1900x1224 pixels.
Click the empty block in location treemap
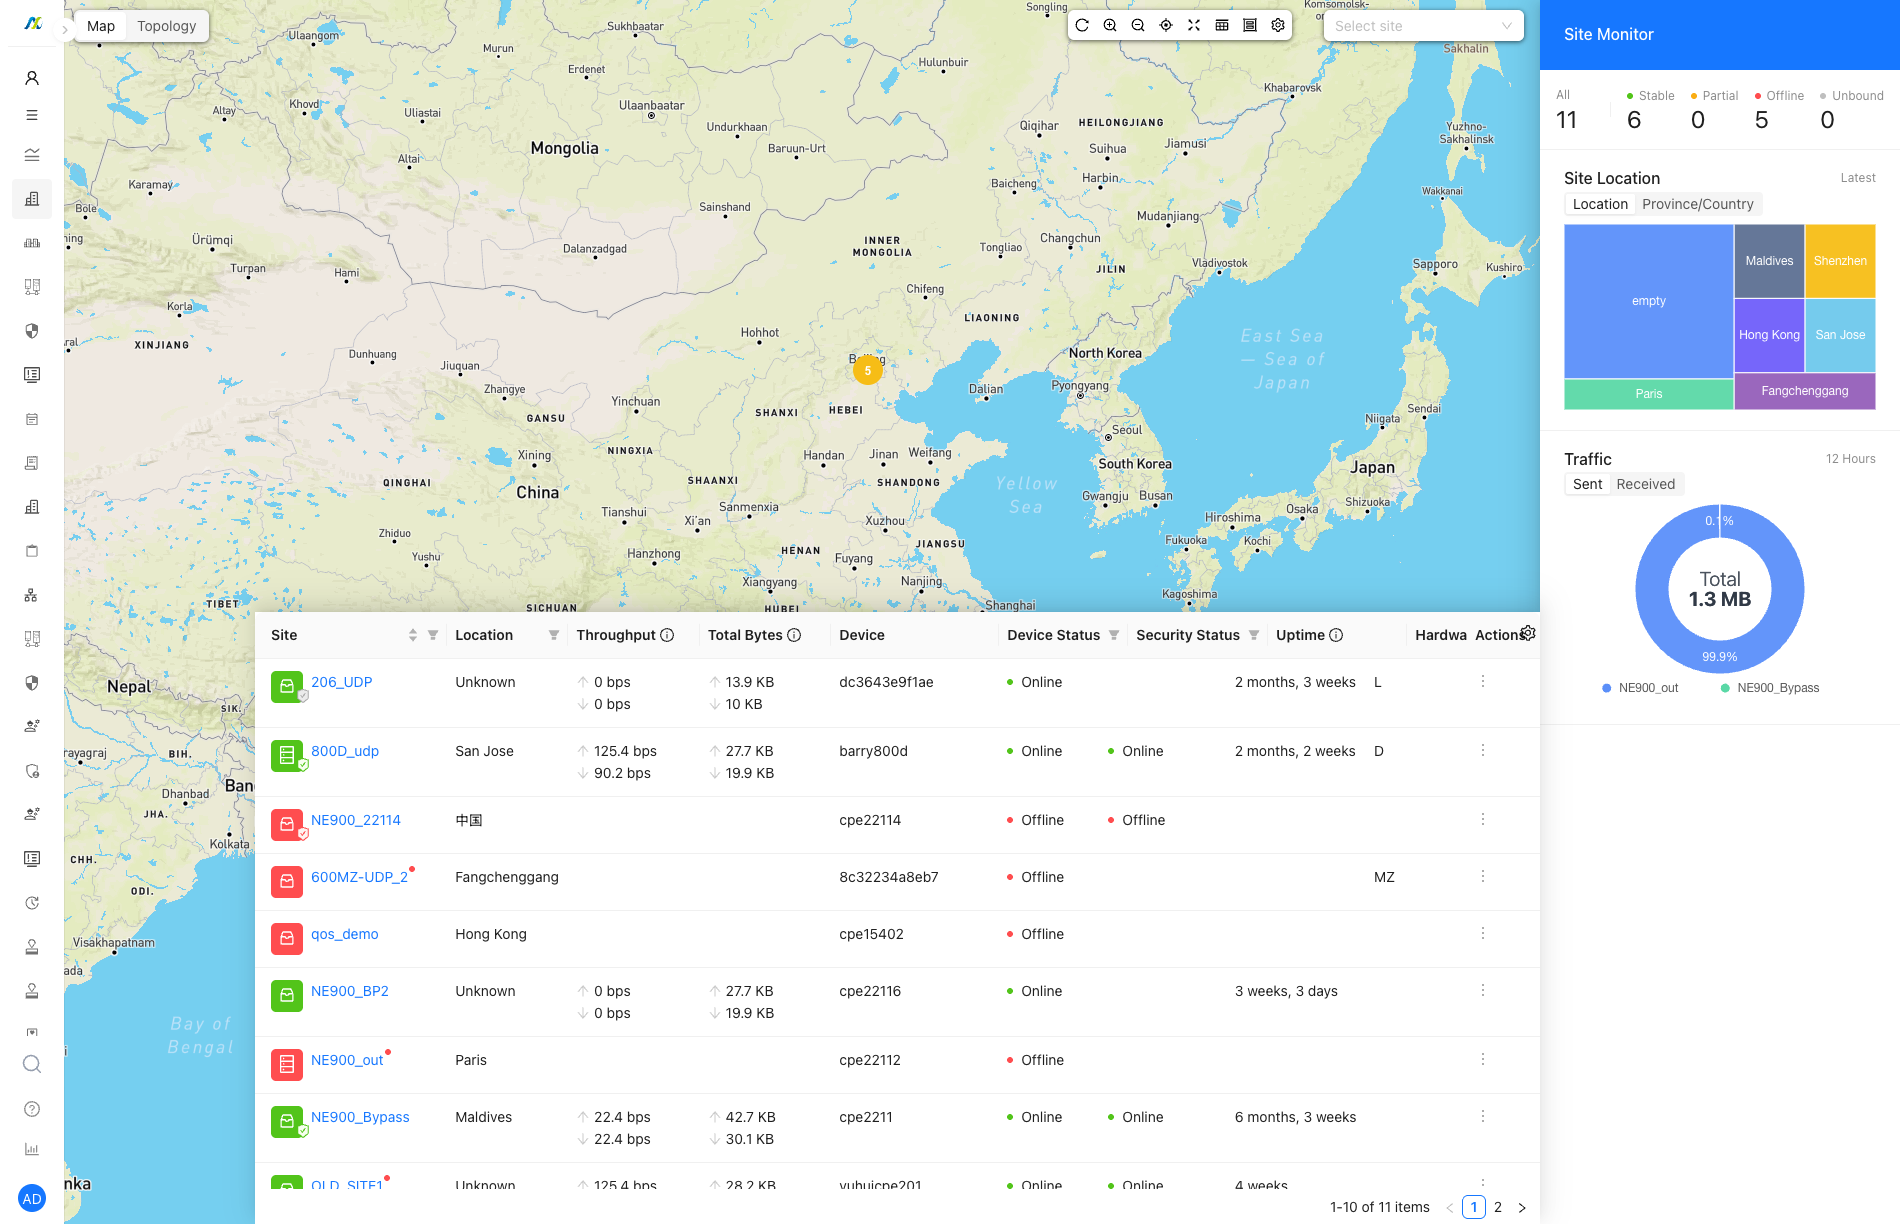point(1649,301)
